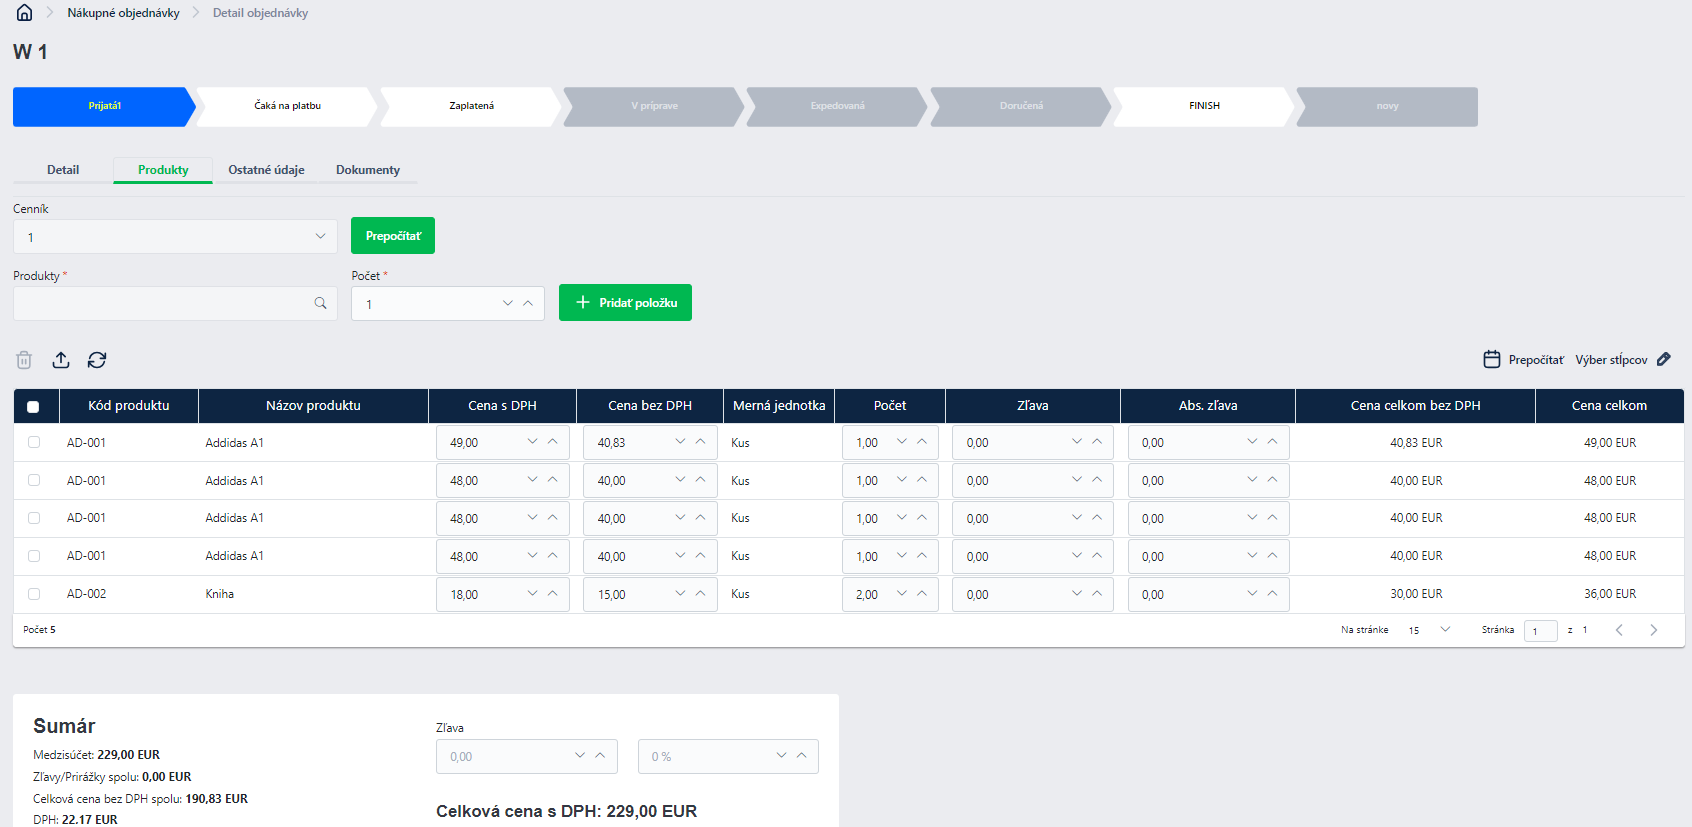This screenshot has width=1692, height=827.
Task: Open the Na stránke 15 dropdown
Action: pos(1429,630)
